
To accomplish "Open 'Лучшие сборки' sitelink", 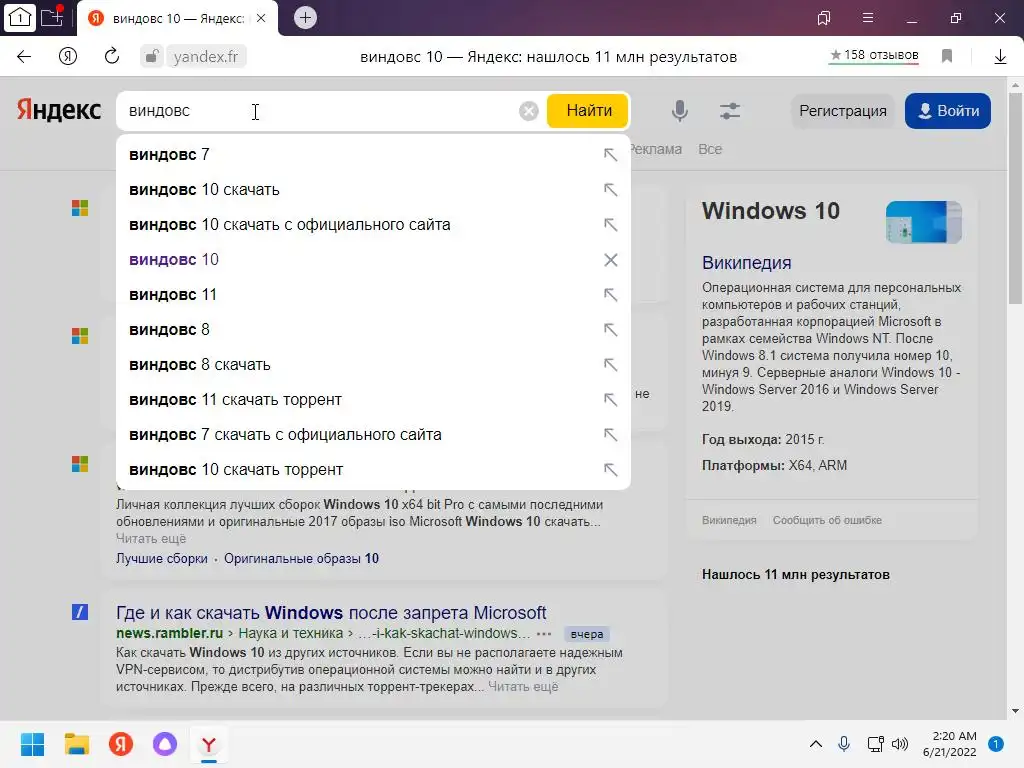I will (x=161, y=559).
